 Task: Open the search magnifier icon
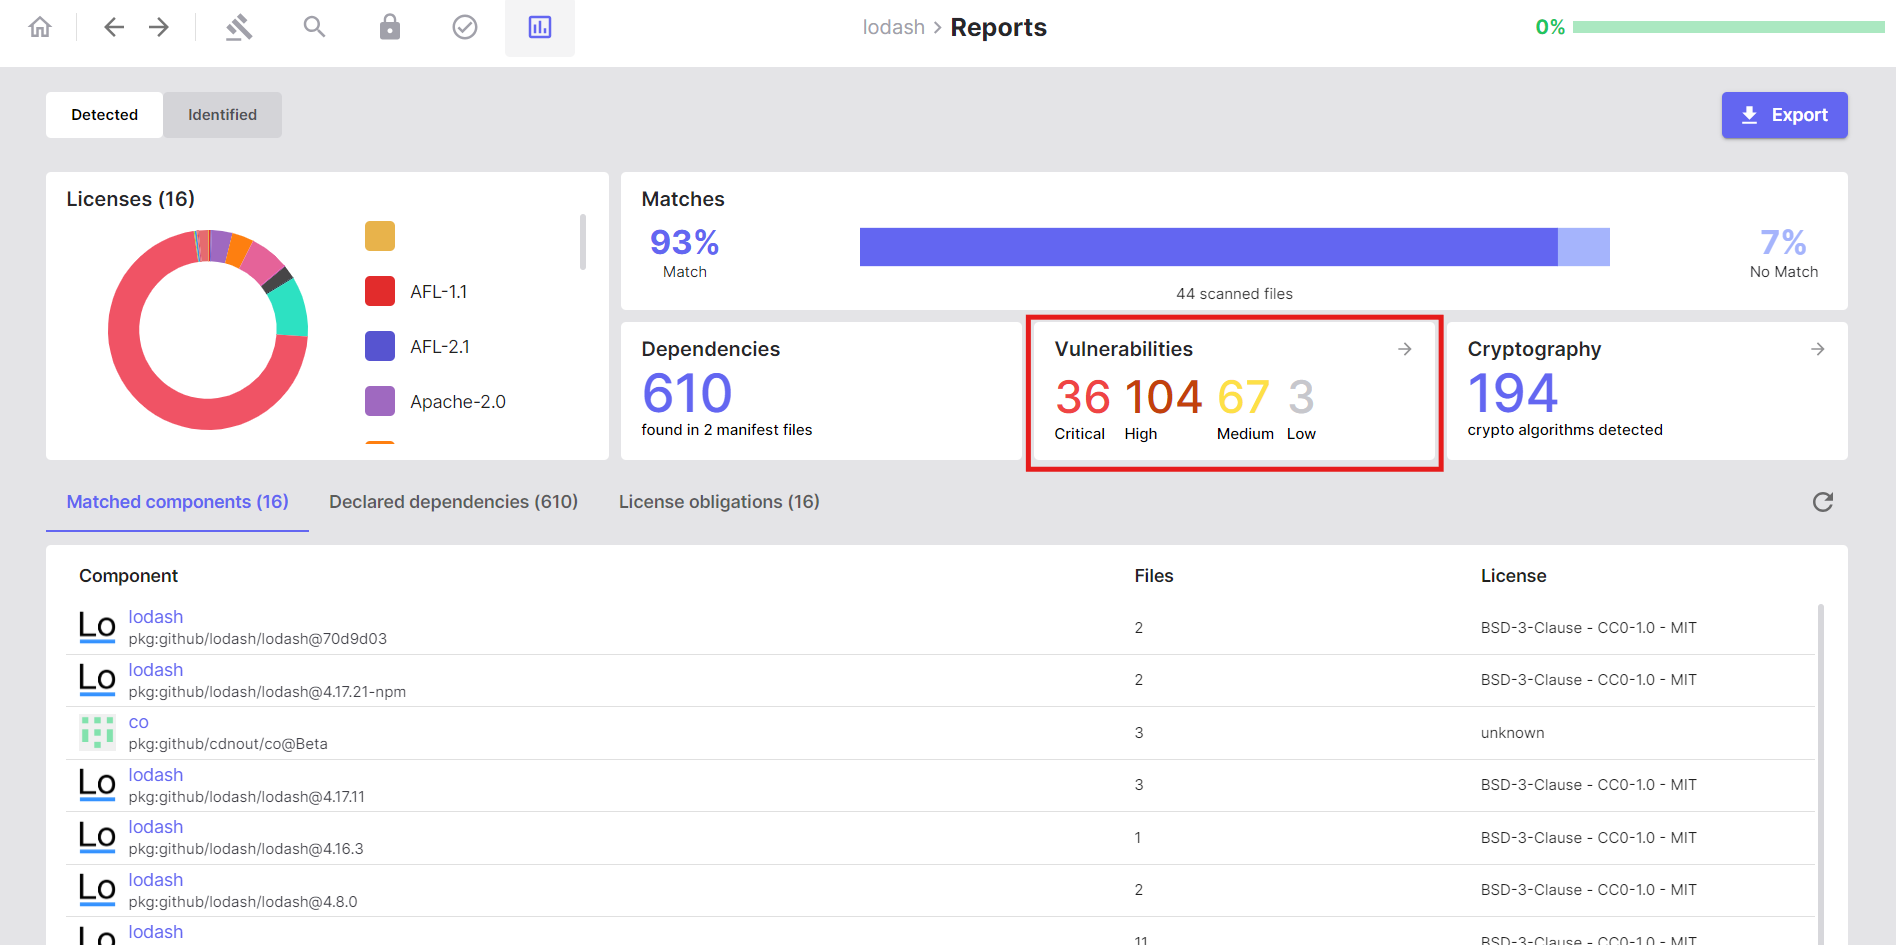(x=314, y=27)
